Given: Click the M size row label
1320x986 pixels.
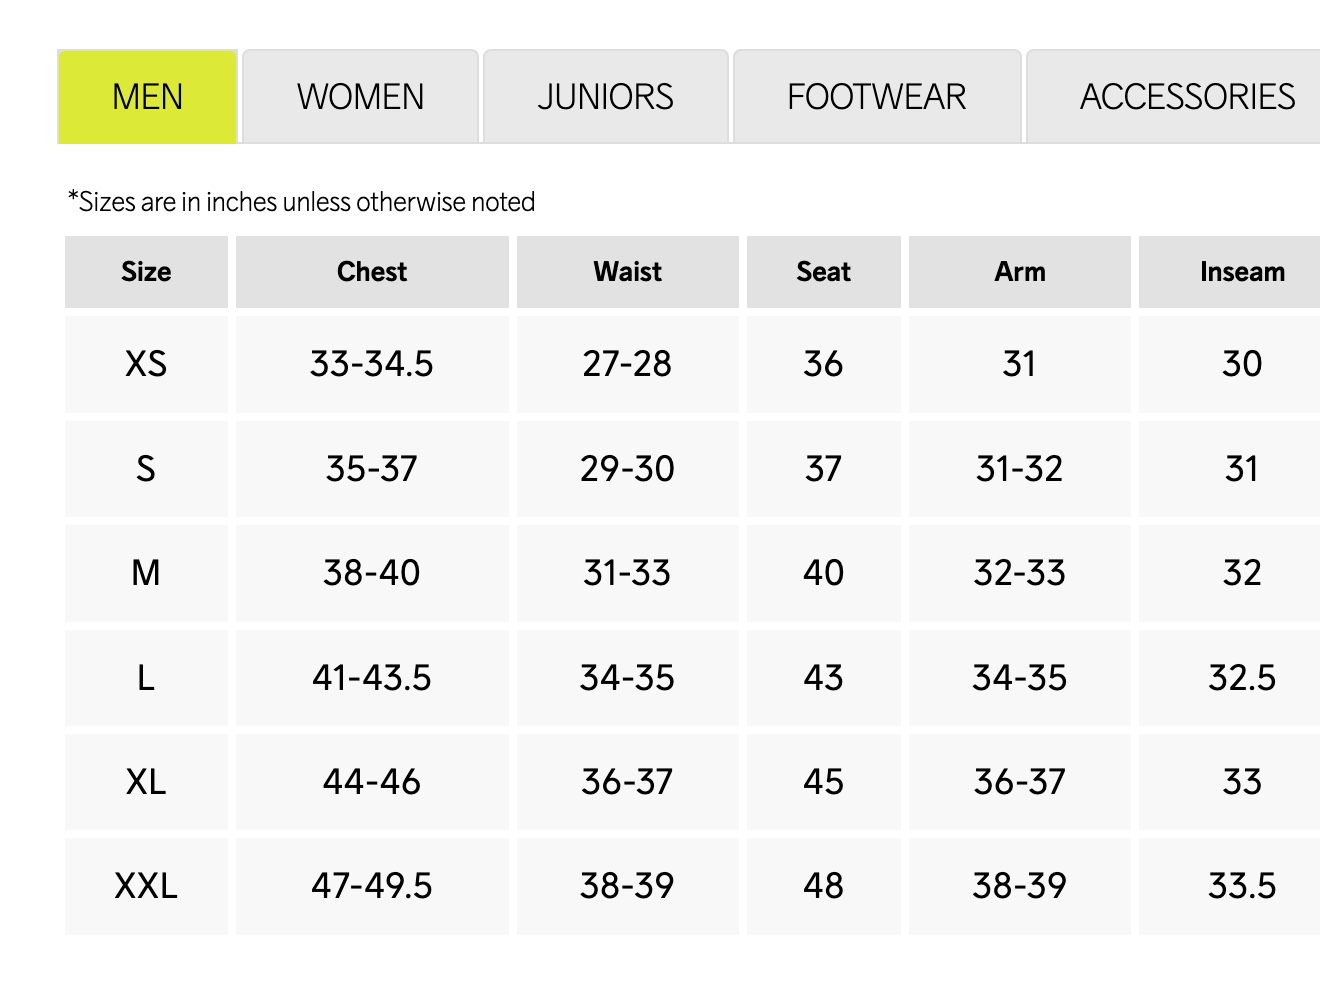Looking at the screenshot, I should [x=146, y=573].
